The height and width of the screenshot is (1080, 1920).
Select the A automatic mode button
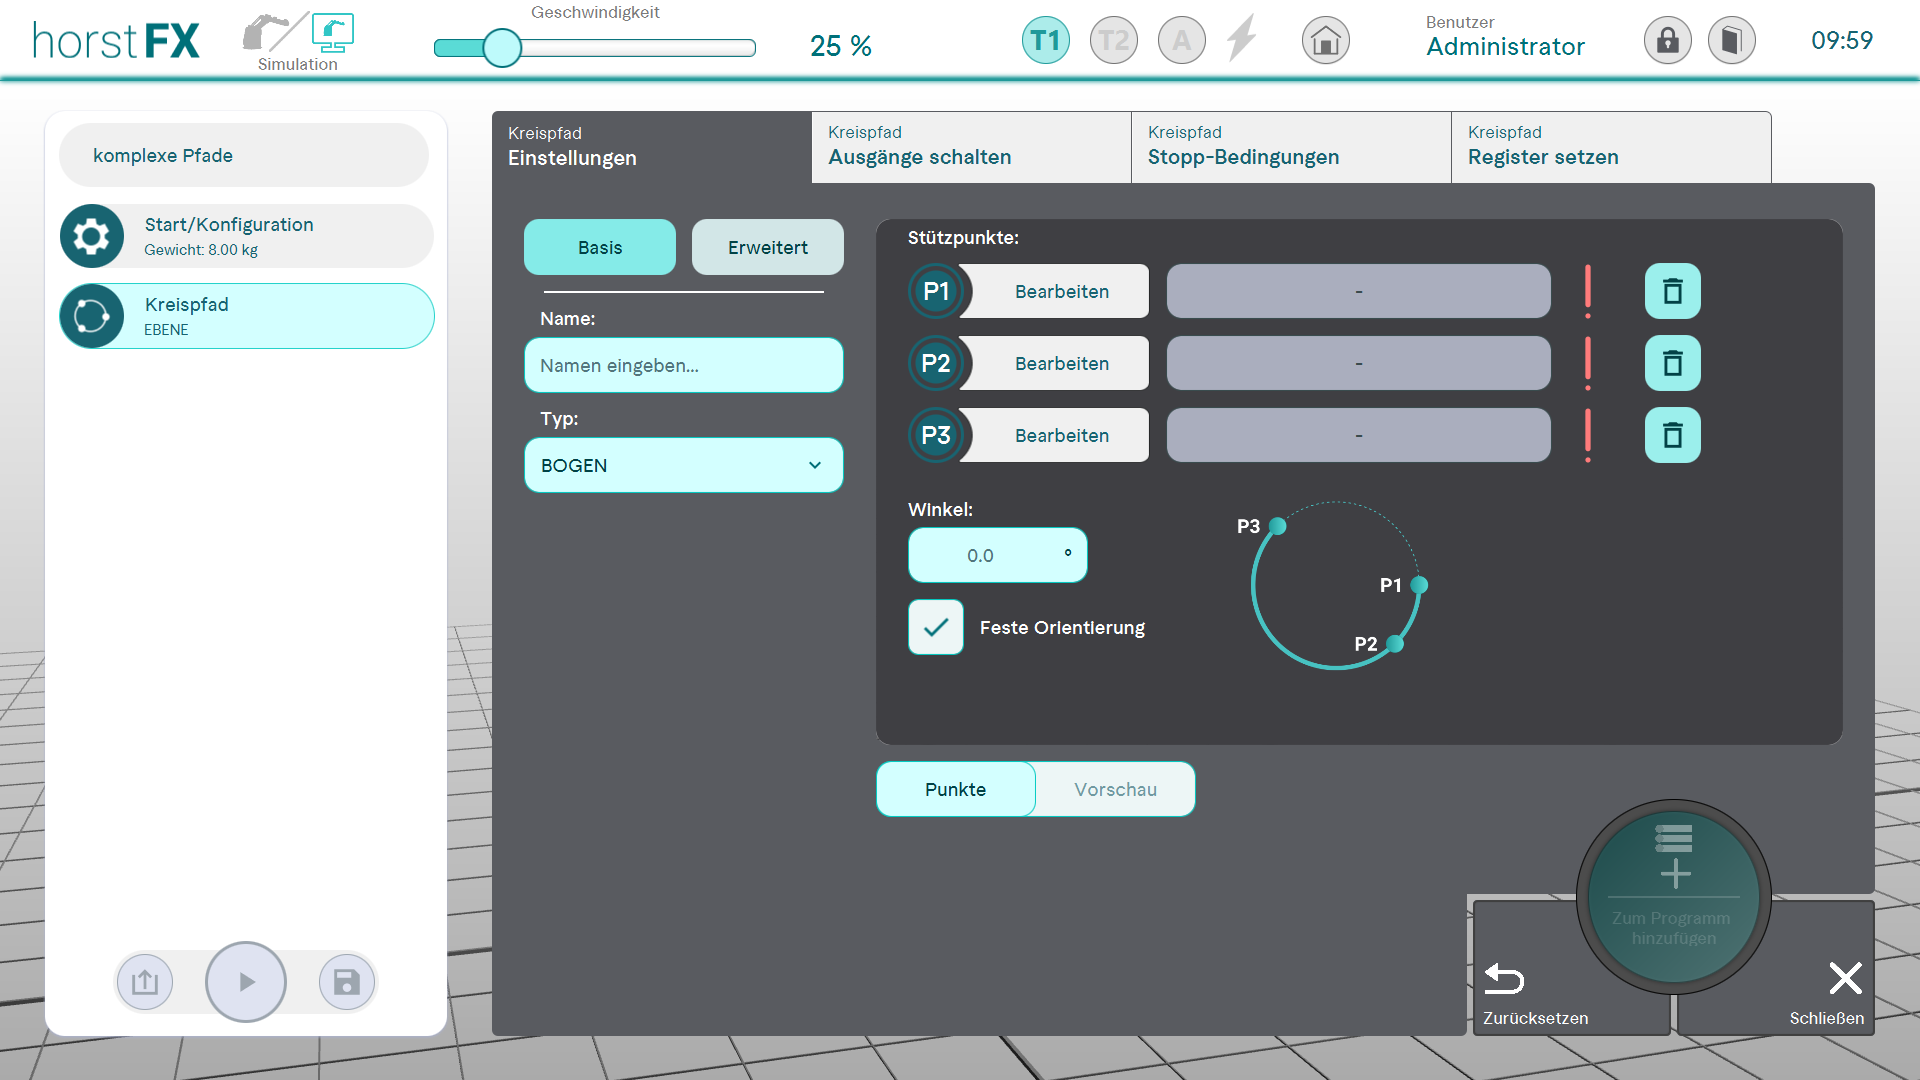tap(1181, 41)
